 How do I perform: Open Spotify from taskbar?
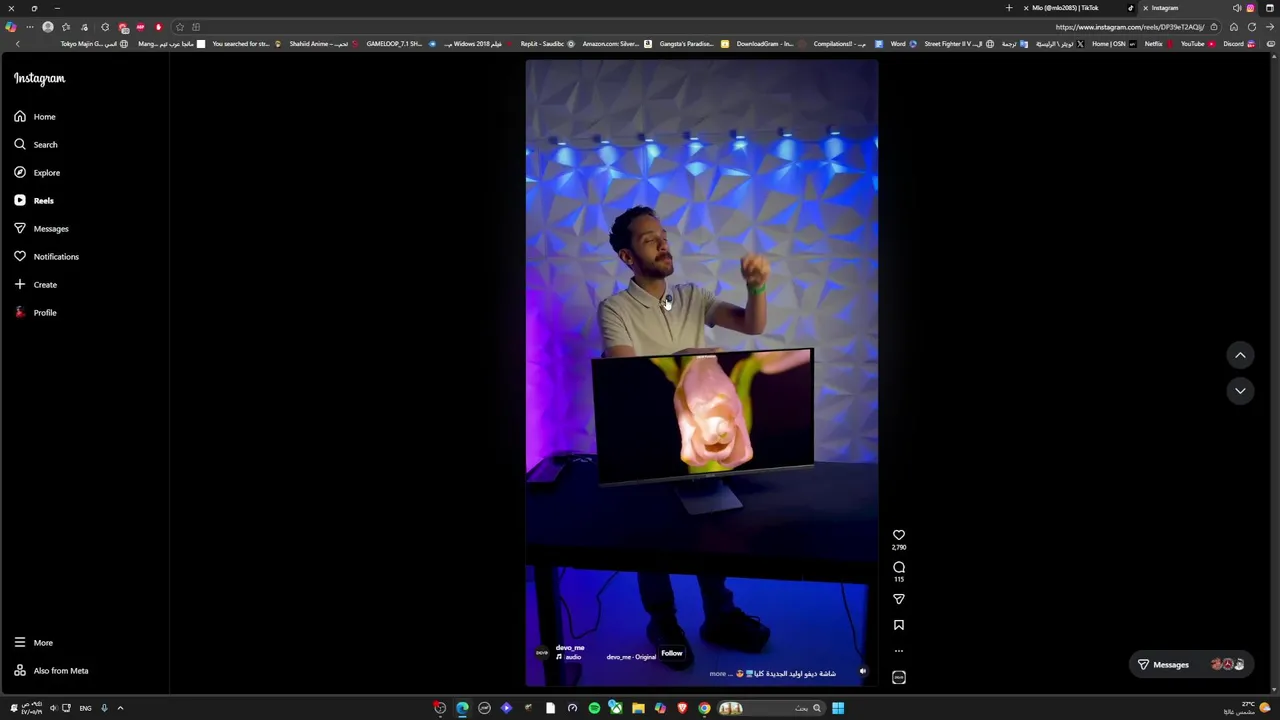pos(594,708)
